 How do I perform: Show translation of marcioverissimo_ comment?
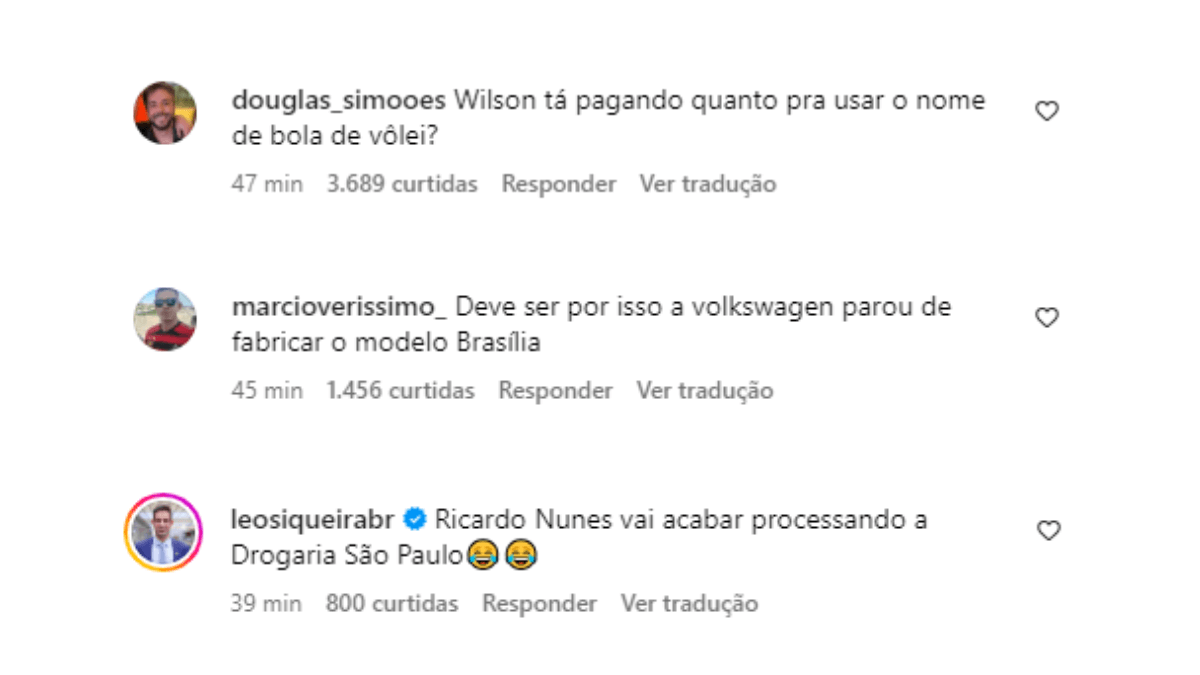[x=705, y=390]
